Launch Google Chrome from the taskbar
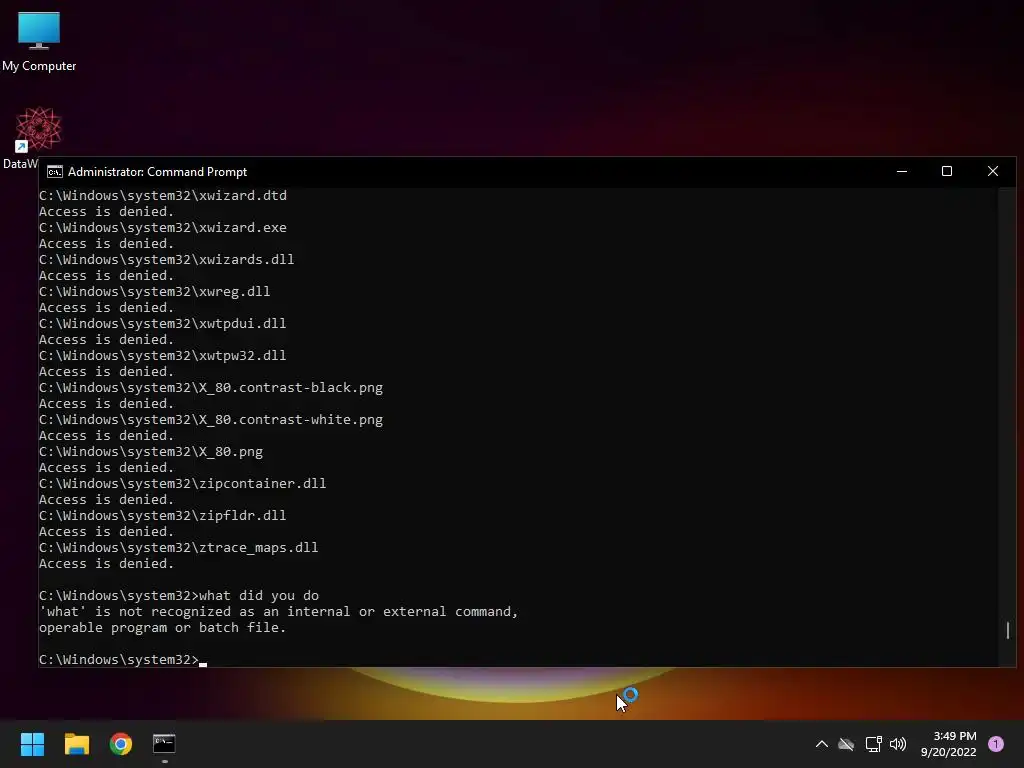 (121, 744)
